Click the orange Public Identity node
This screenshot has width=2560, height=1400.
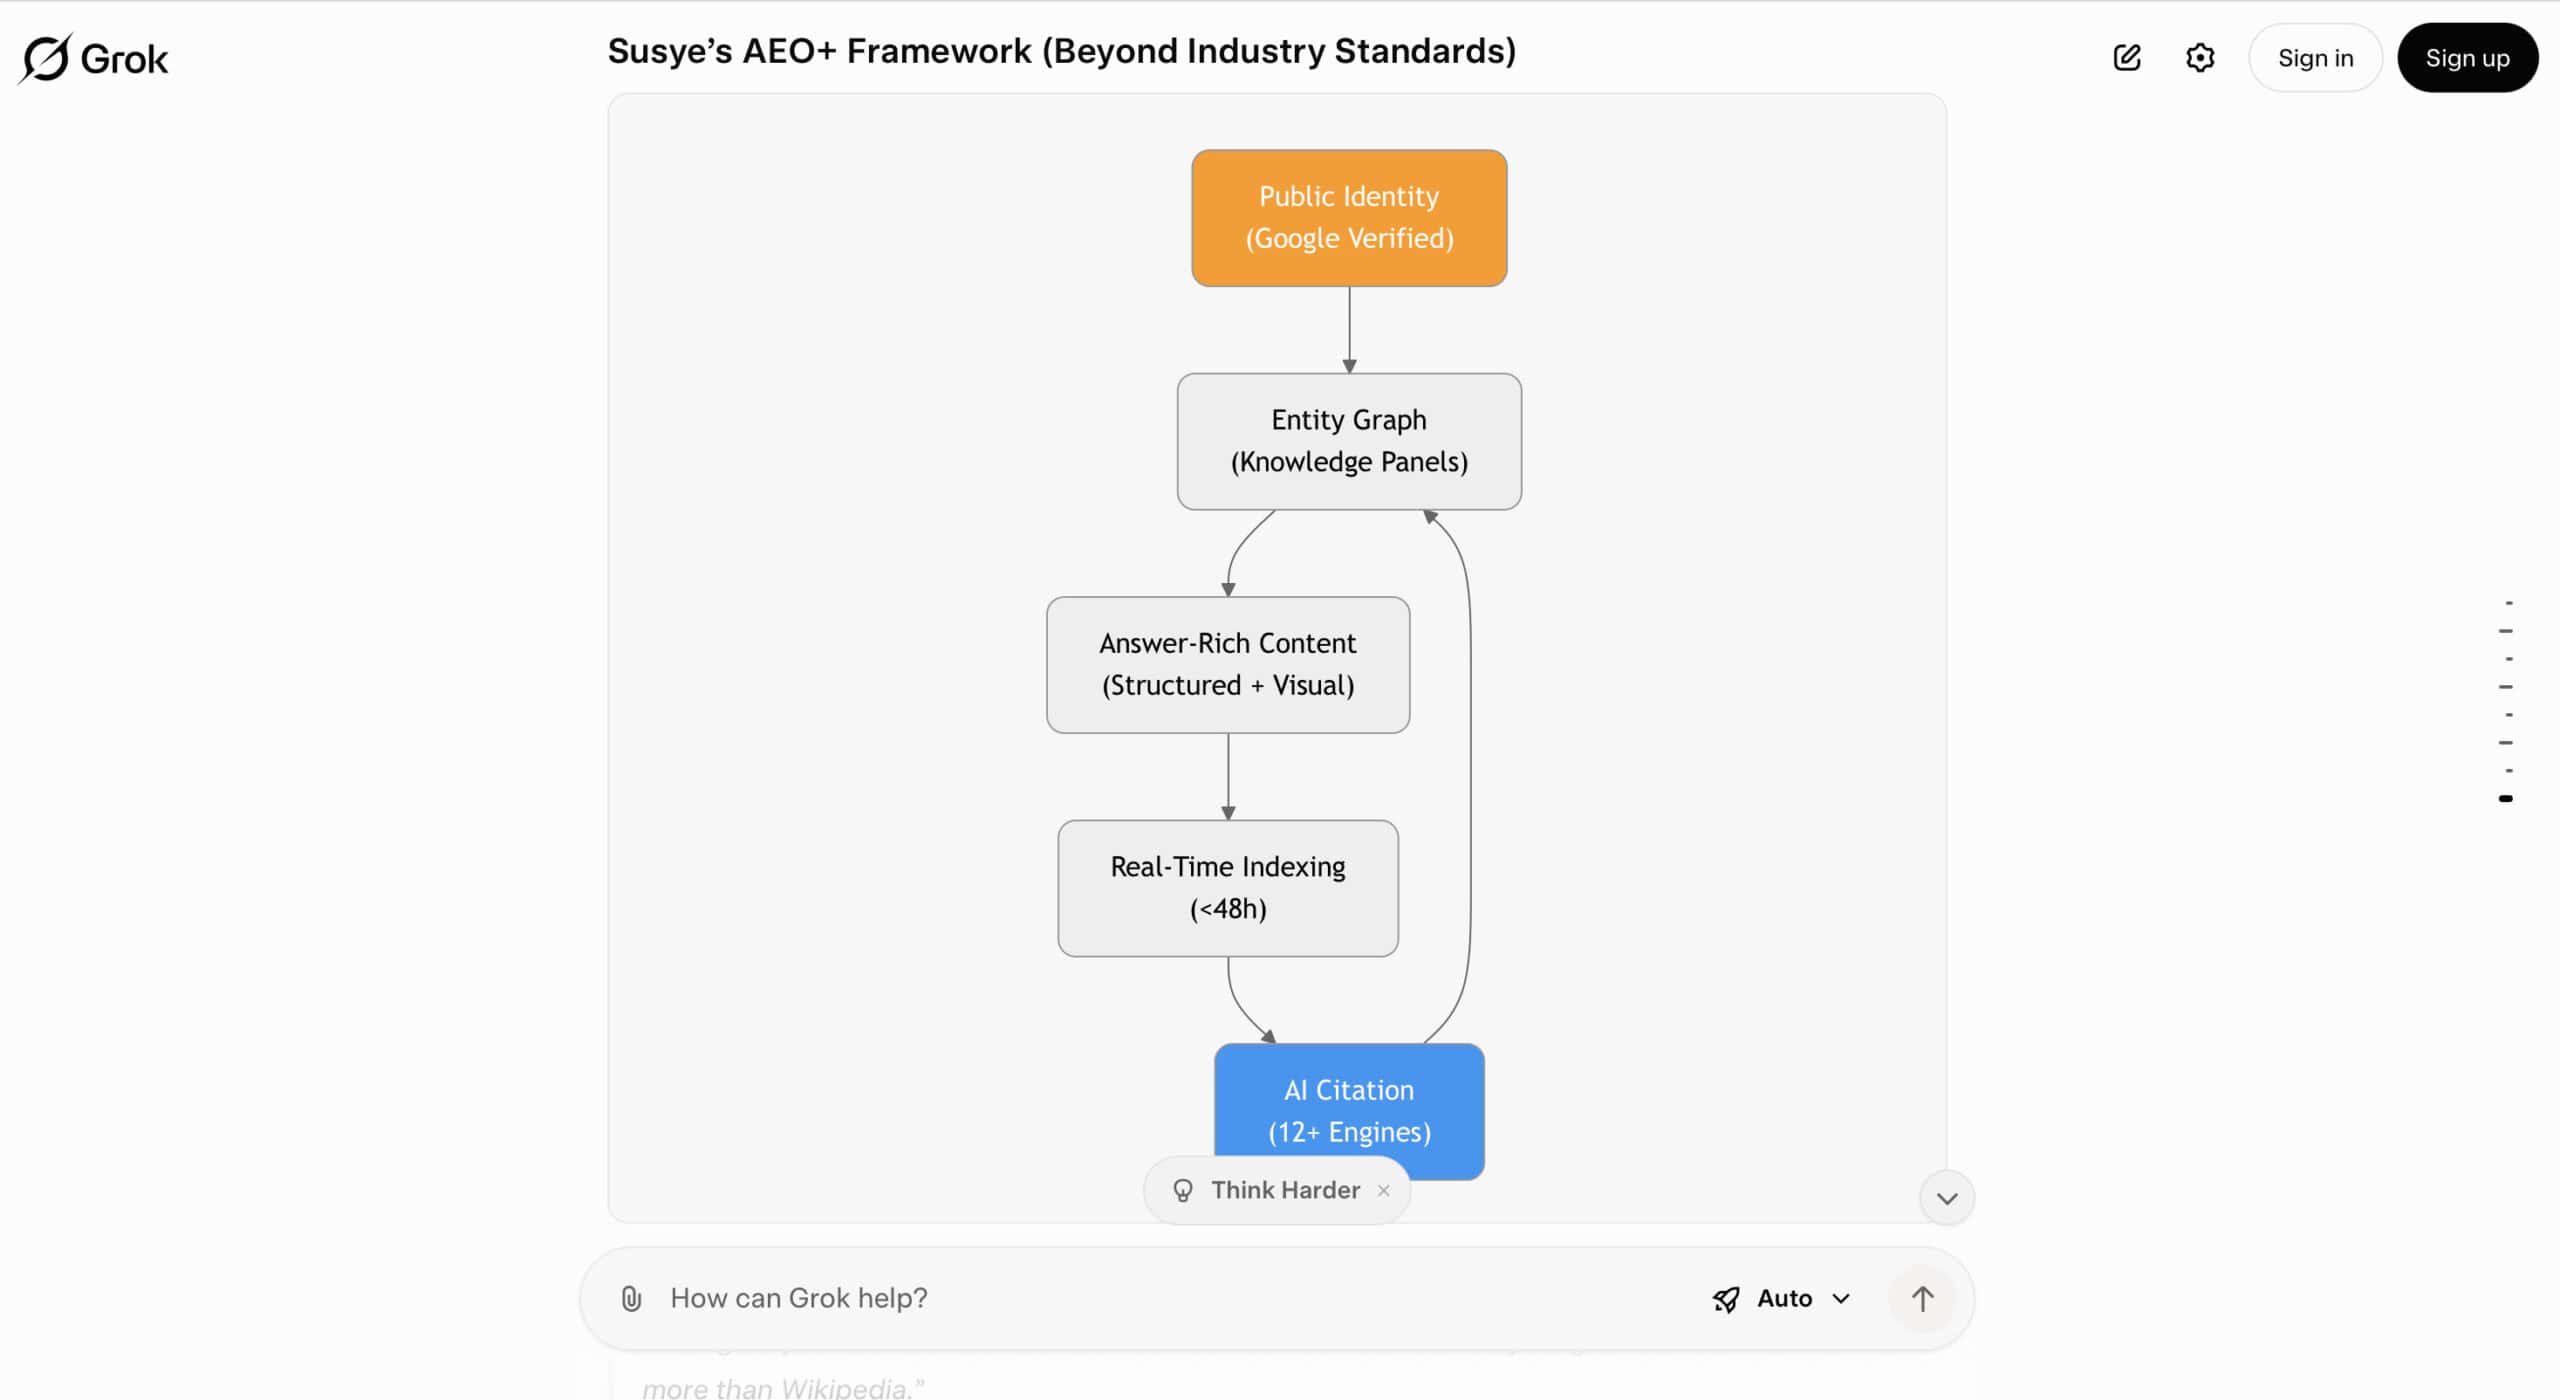coord(1349,218)
